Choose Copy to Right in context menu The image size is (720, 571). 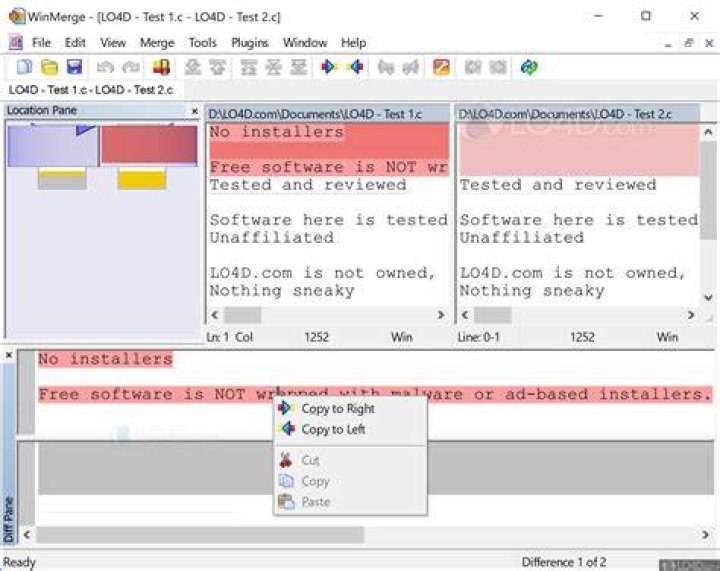(350, 409)
